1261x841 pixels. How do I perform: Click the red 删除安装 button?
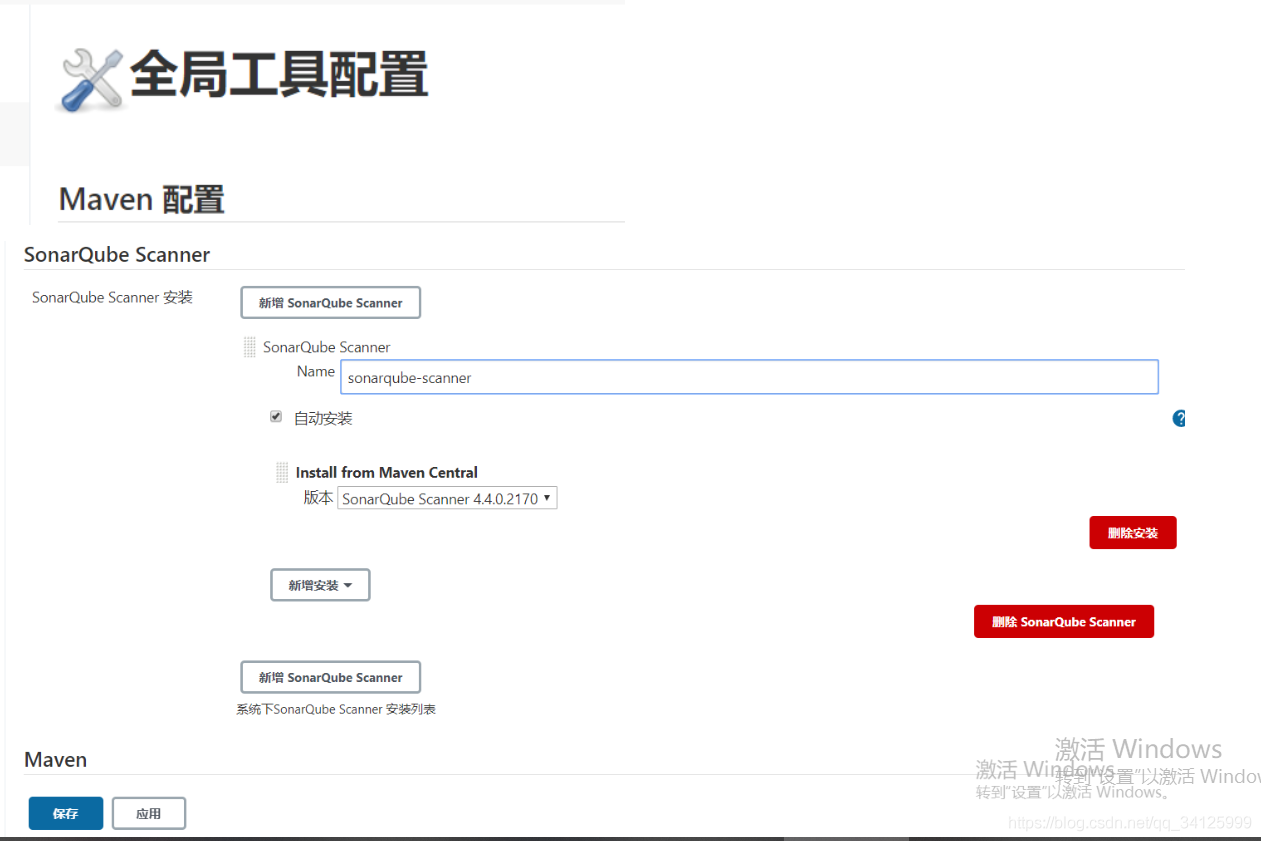click(x=1133, y=533)
